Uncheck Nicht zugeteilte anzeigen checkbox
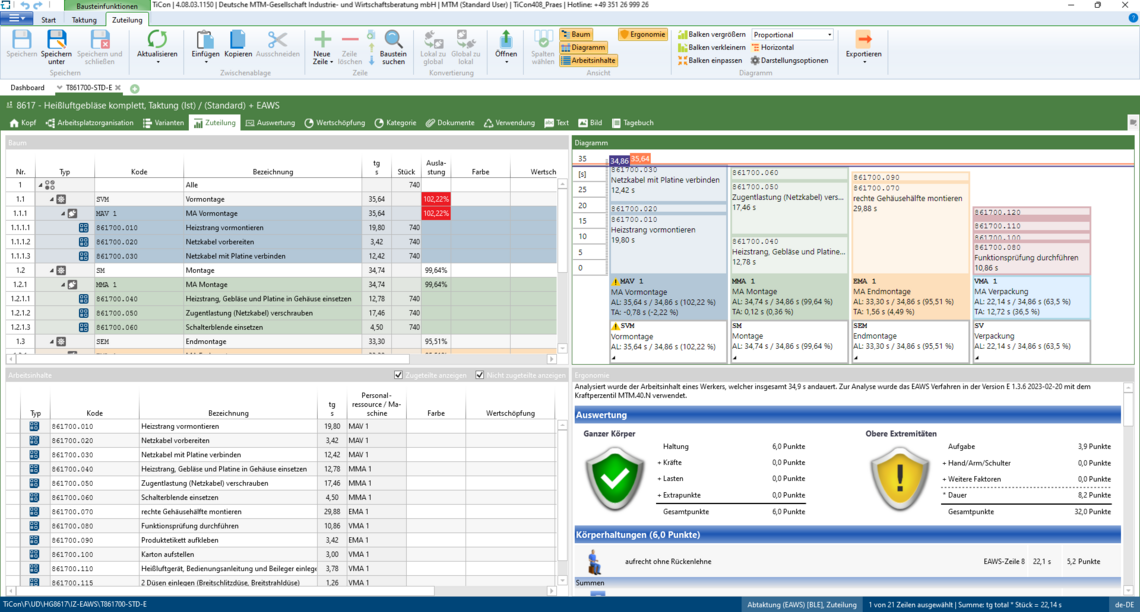This screenshot has width=1140, height=612. tap(480, 375)
